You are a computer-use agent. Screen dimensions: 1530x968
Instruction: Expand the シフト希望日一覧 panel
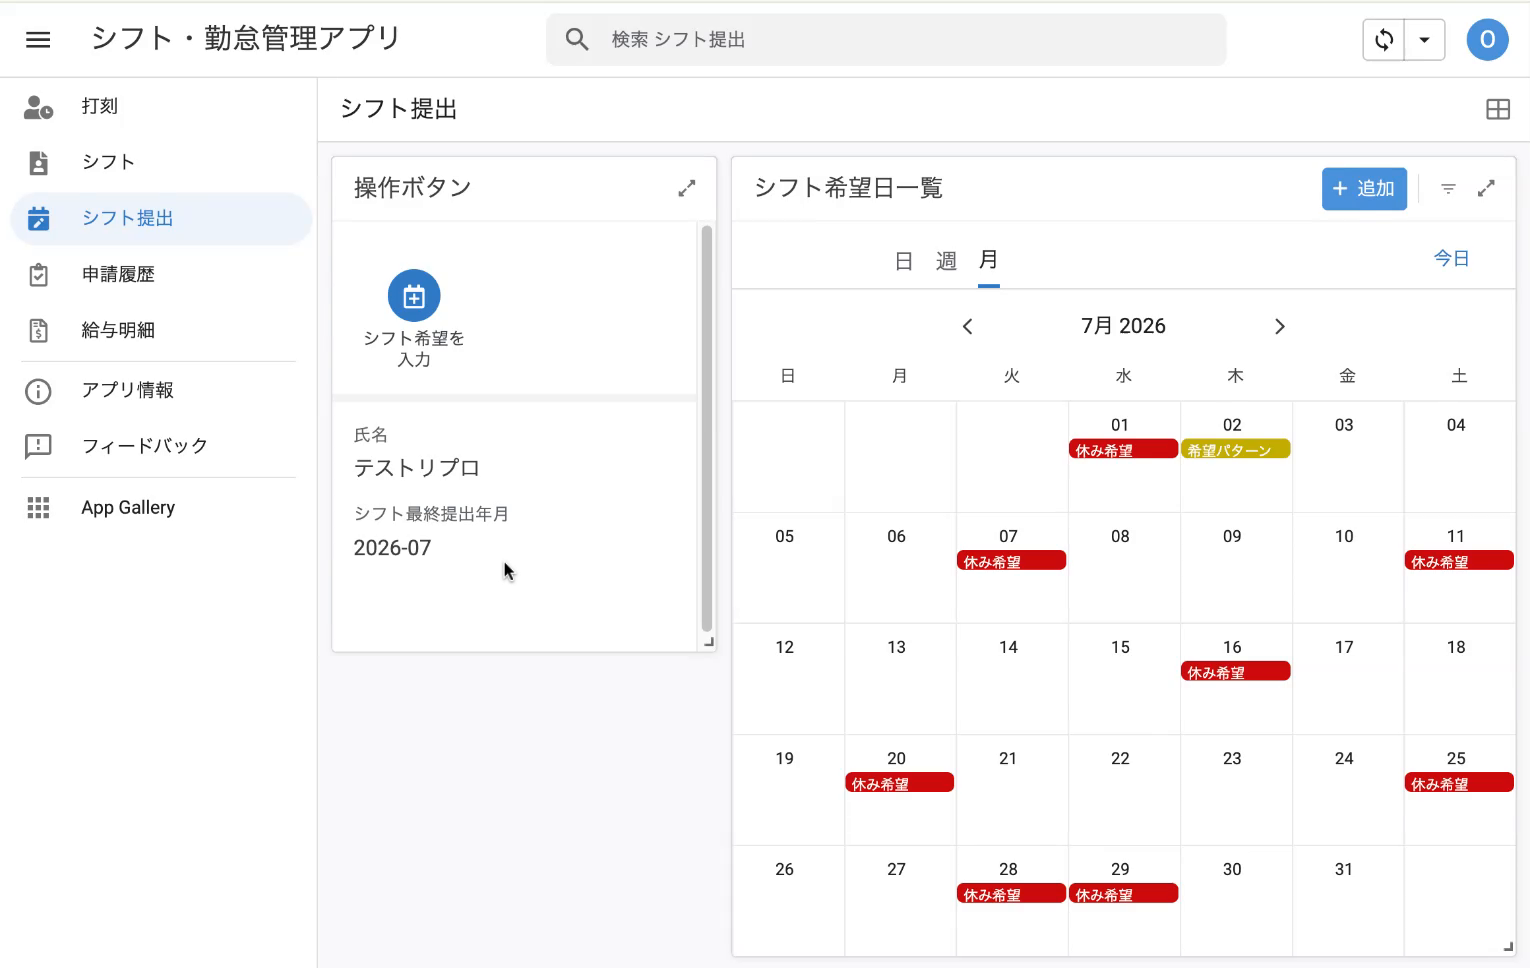(x=1486, y=188)
